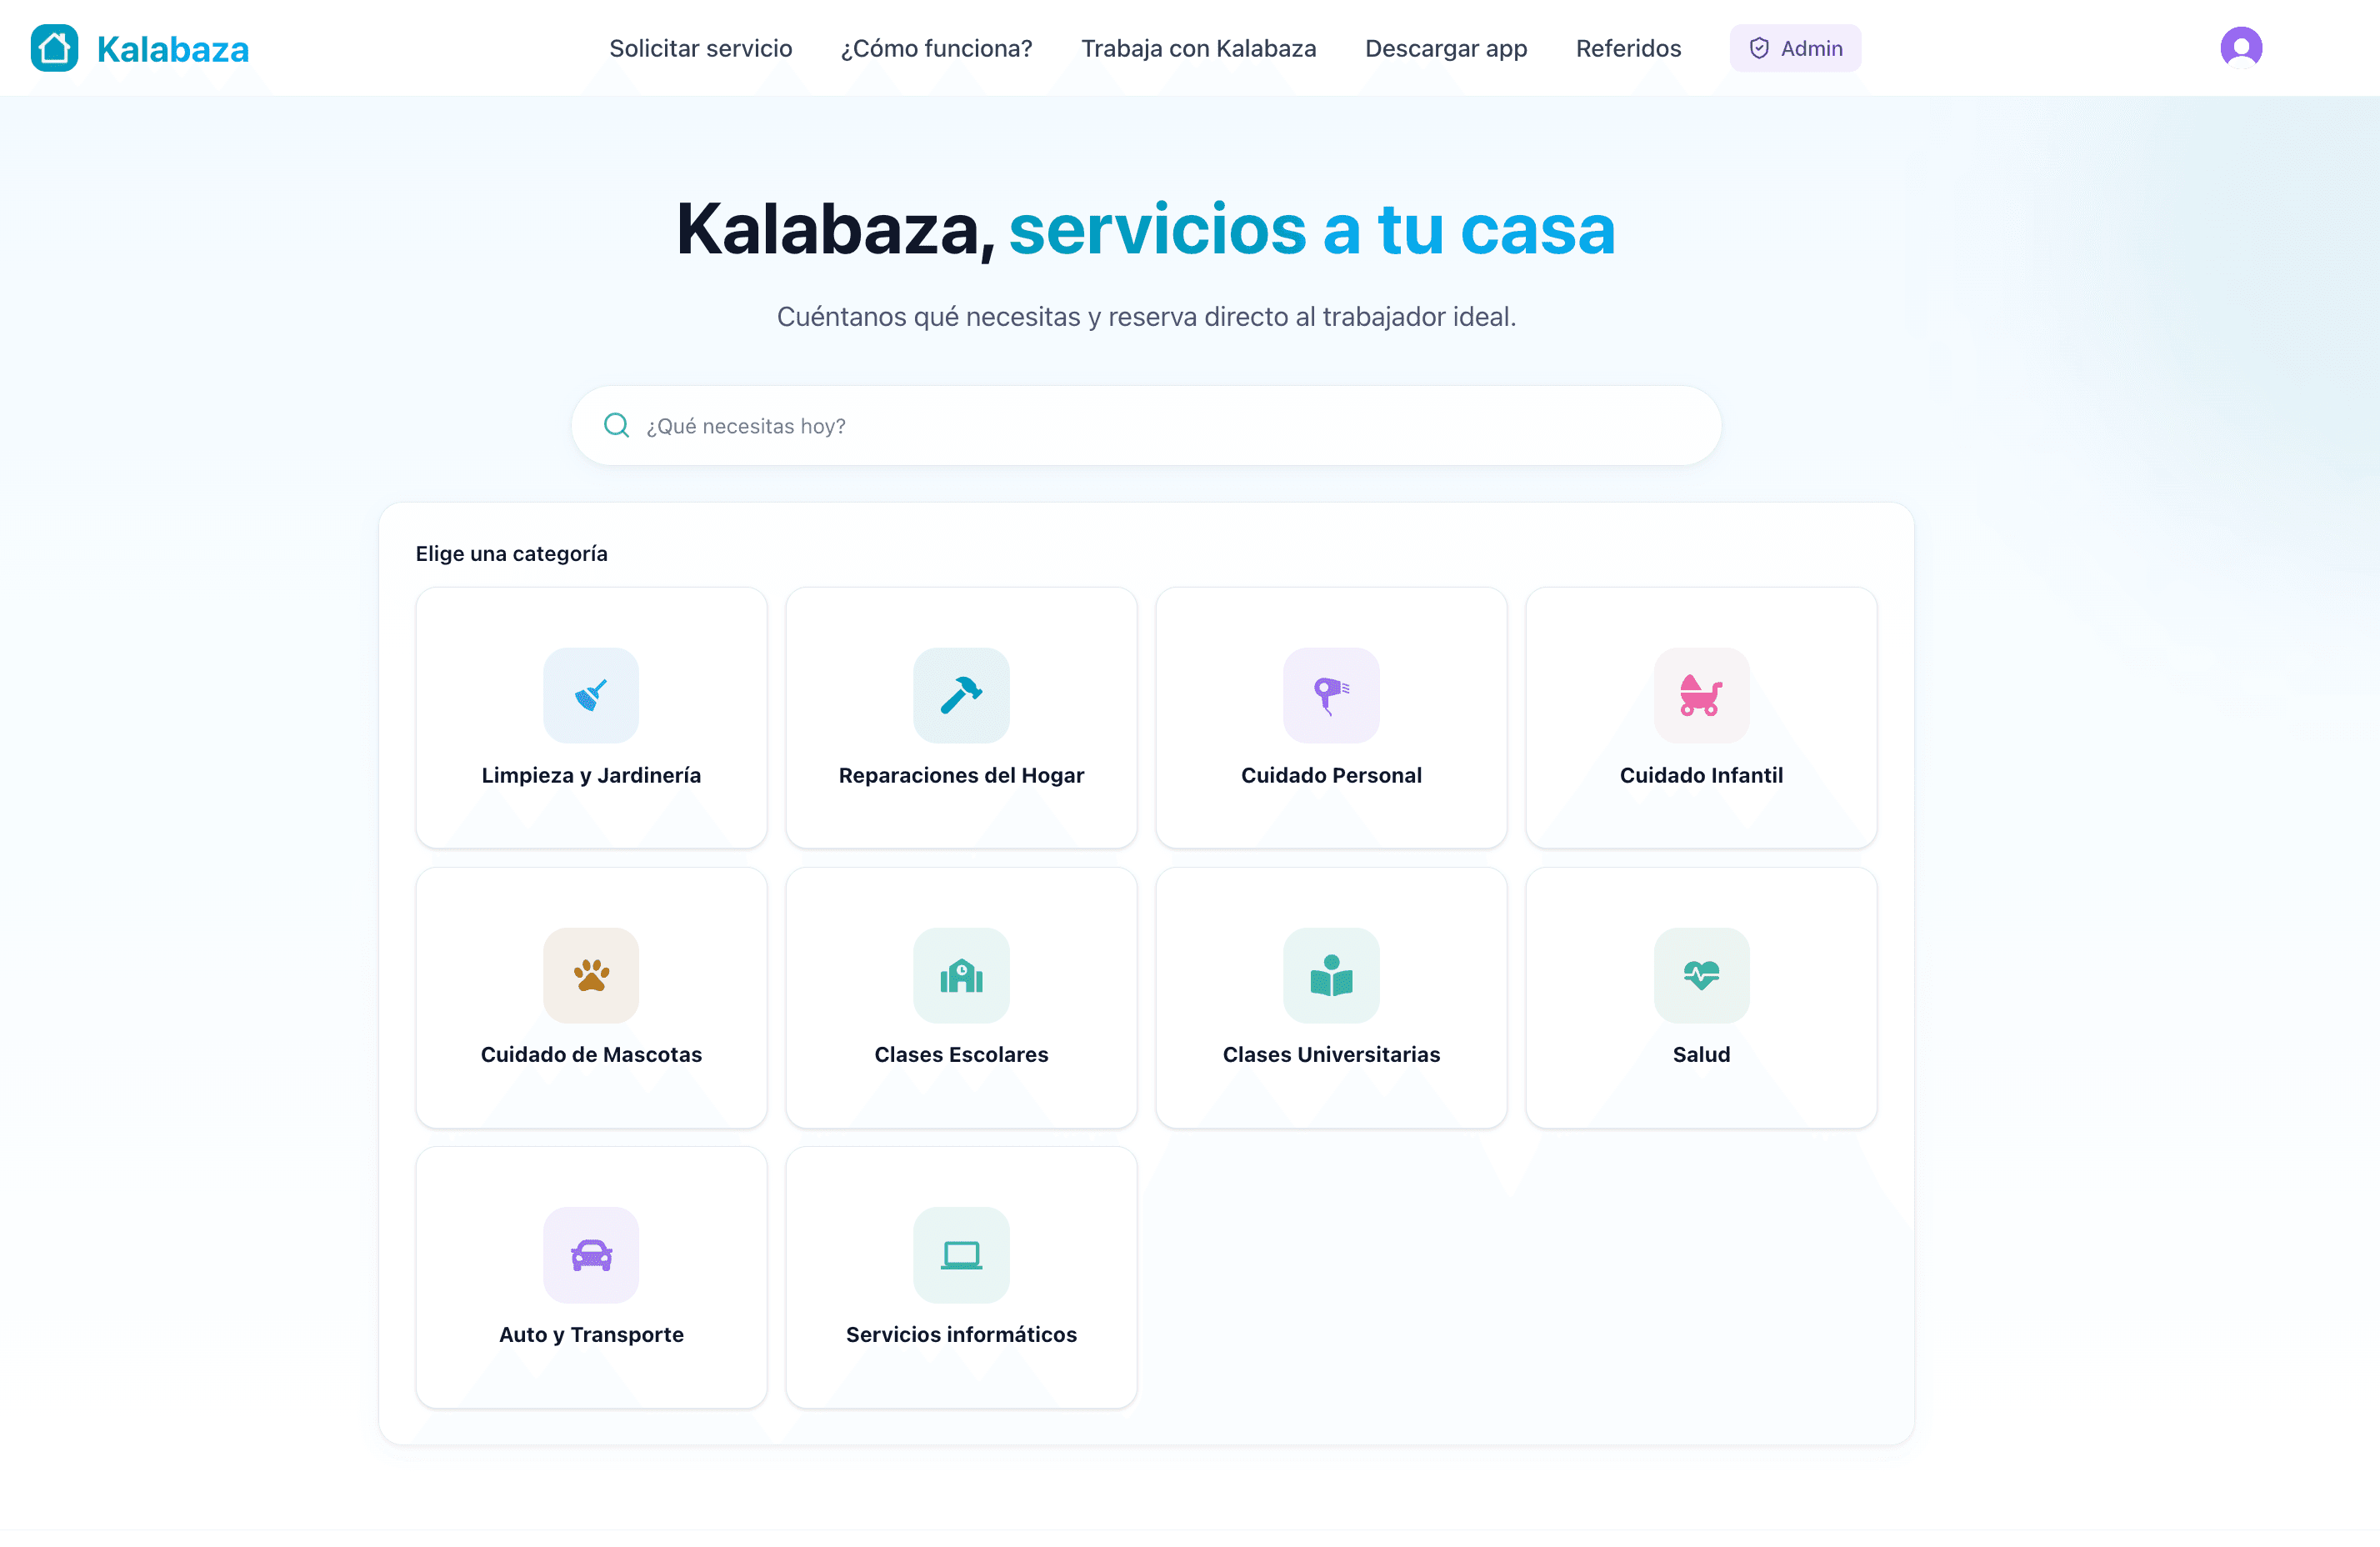This screenshot has width=2380, height=1547.
Task: Click the search magnifier icon
Action: 616,425
